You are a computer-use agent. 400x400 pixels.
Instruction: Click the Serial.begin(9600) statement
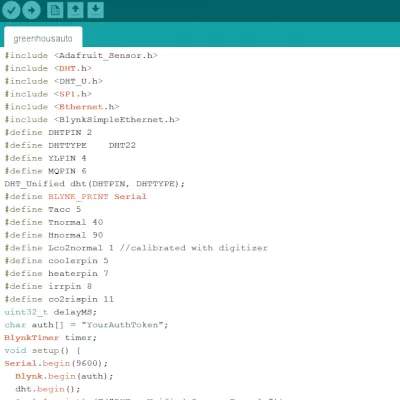pos(56,363)
